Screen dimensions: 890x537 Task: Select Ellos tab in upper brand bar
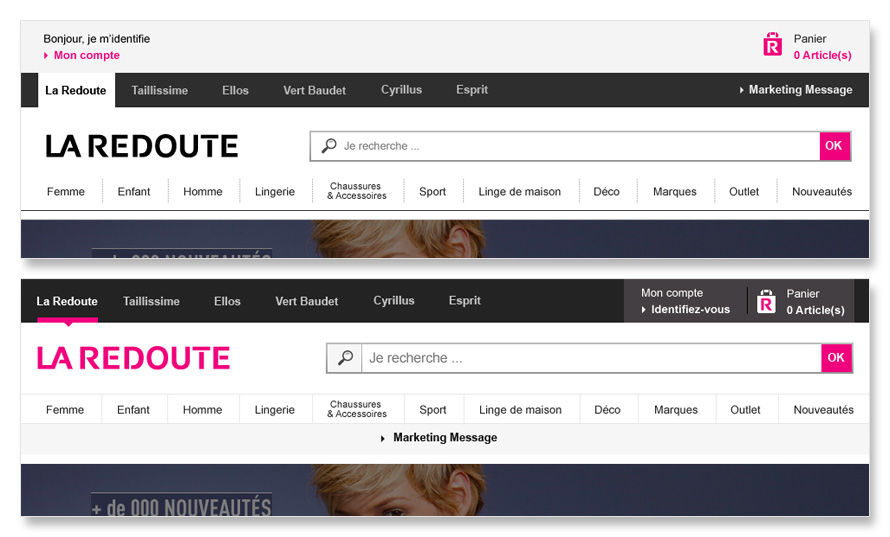point(236,90)
